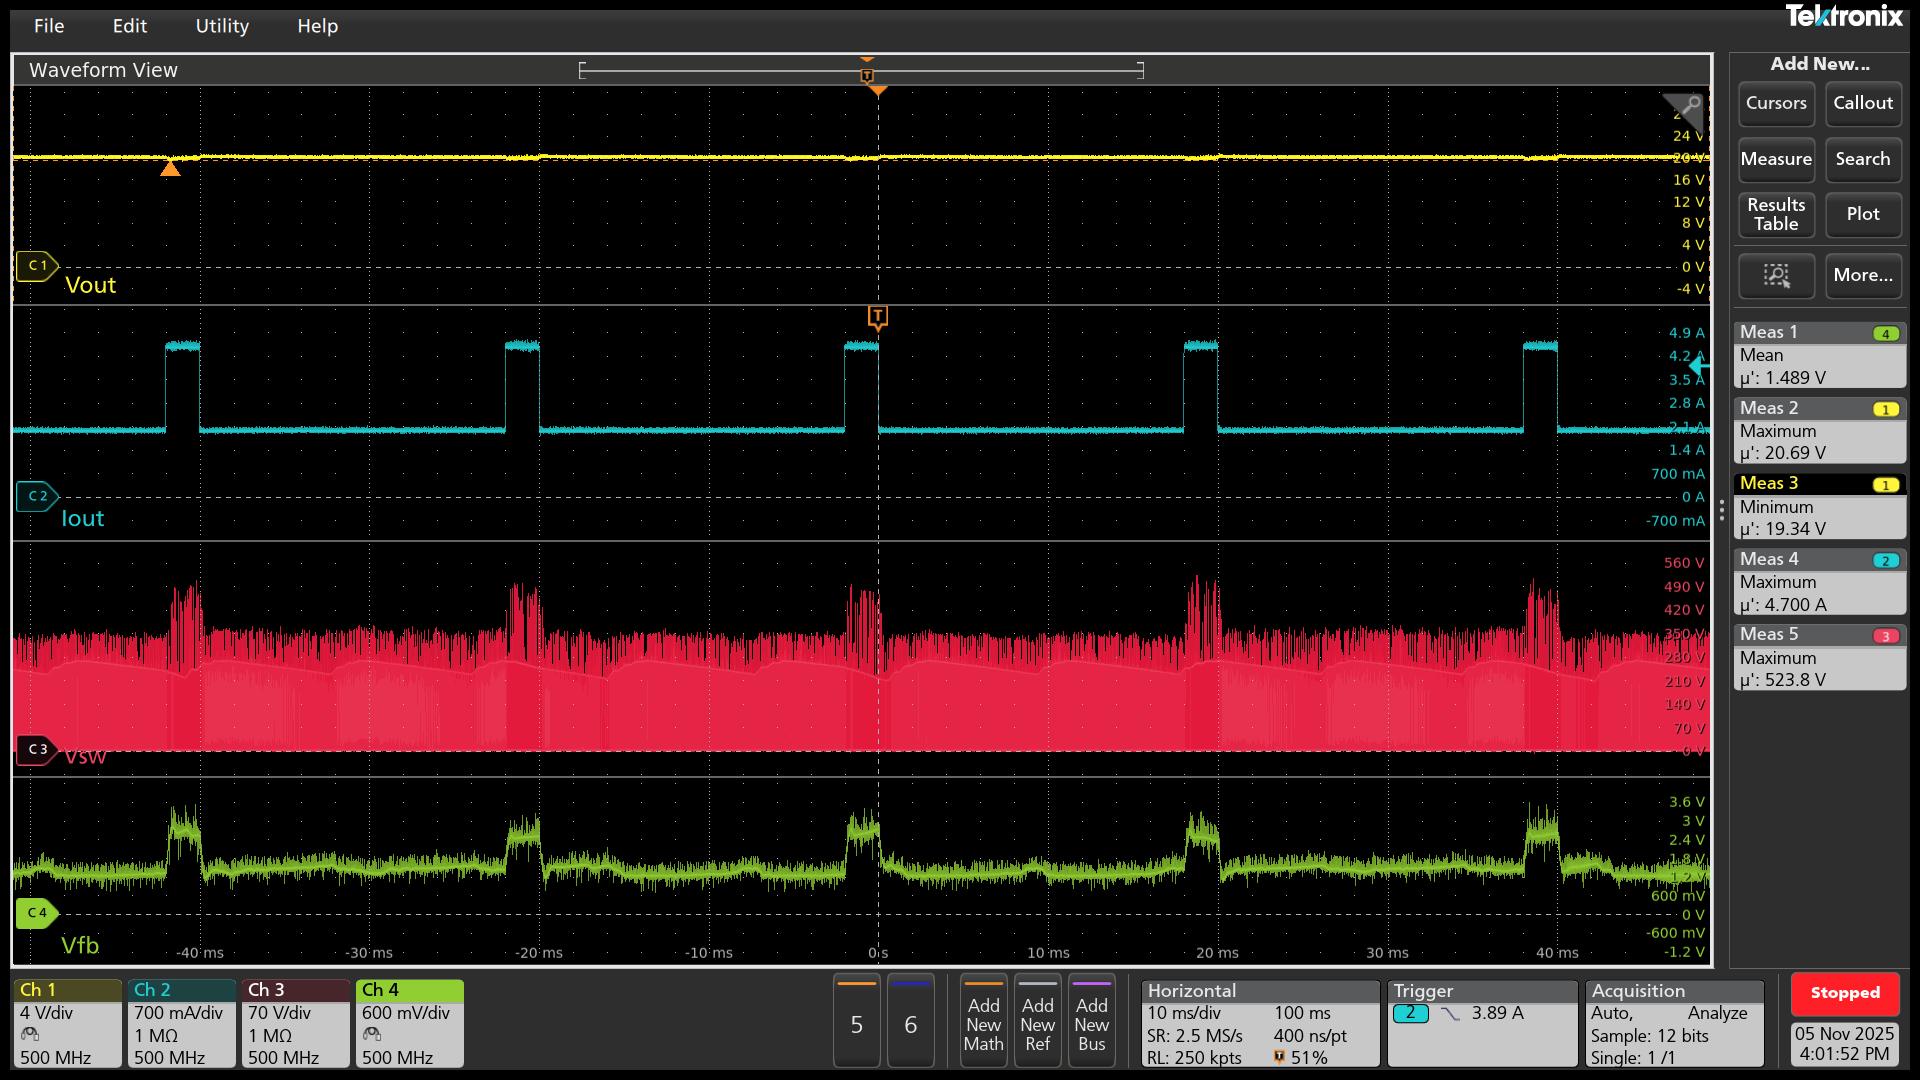Open the Utility menu
This screenshot has height=1080, width=1920.
222,26
